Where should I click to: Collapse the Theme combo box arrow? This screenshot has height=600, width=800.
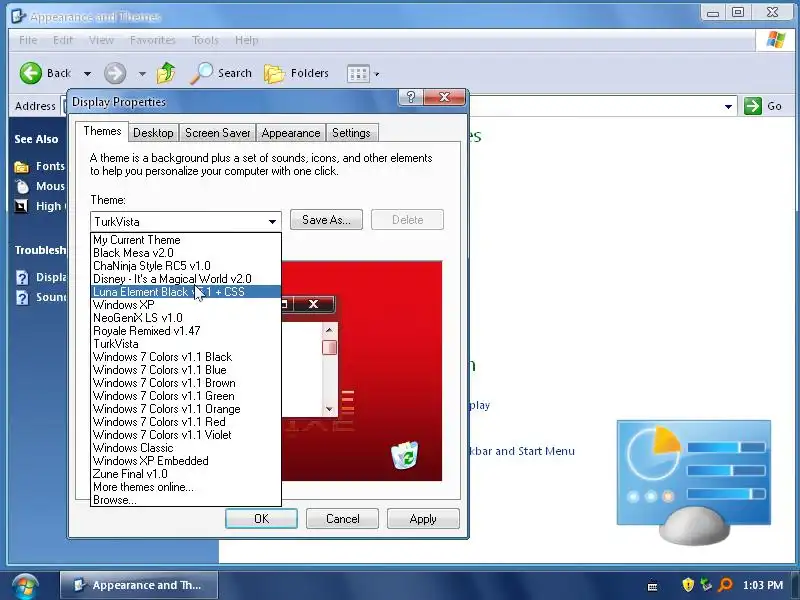click(272, 221)
